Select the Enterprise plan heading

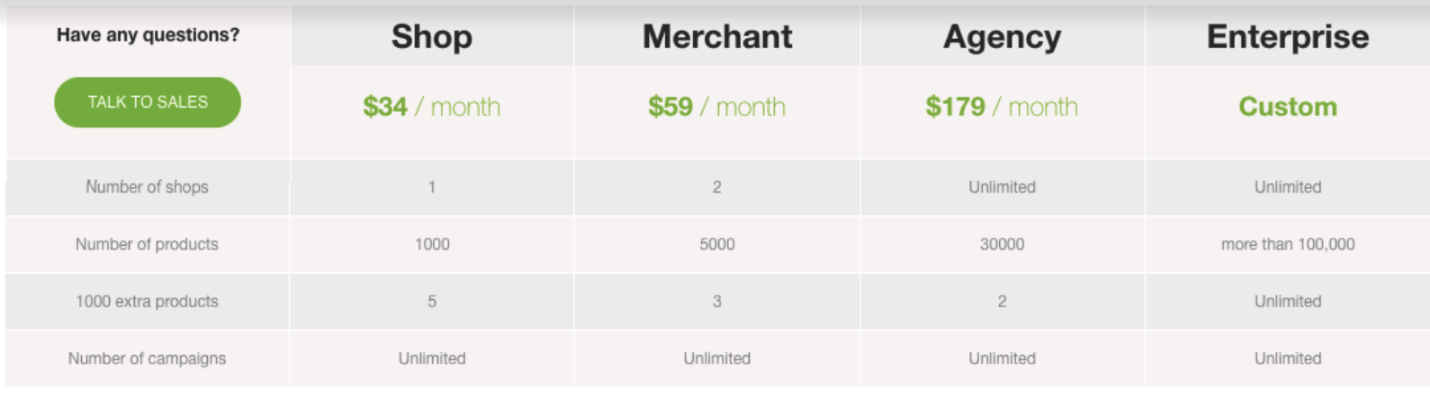pyautogui.click(x=1288, y=37)
